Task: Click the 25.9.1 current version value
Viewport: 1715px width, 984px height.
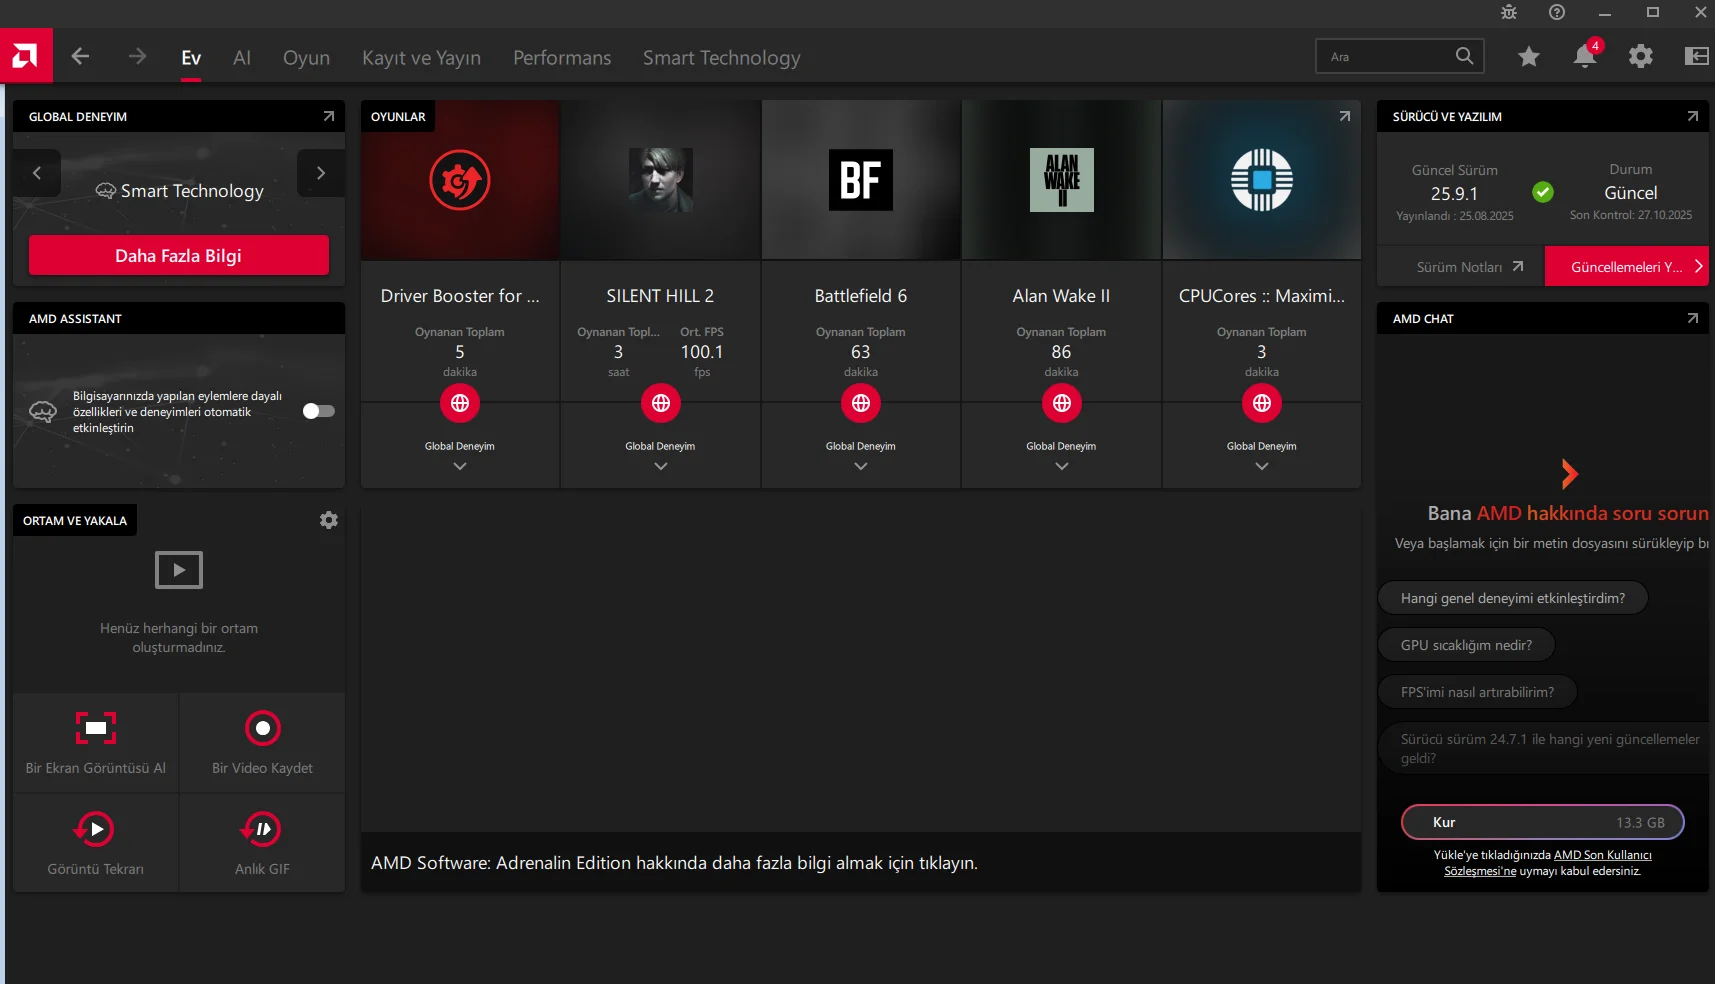Action: 1454,193
